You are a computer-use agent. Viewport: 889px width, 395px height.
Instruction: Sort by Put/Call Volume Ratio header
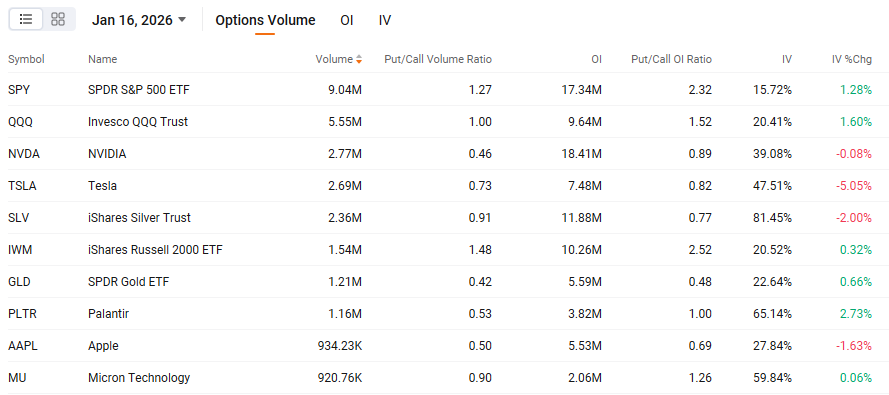(x=438, y=59)
